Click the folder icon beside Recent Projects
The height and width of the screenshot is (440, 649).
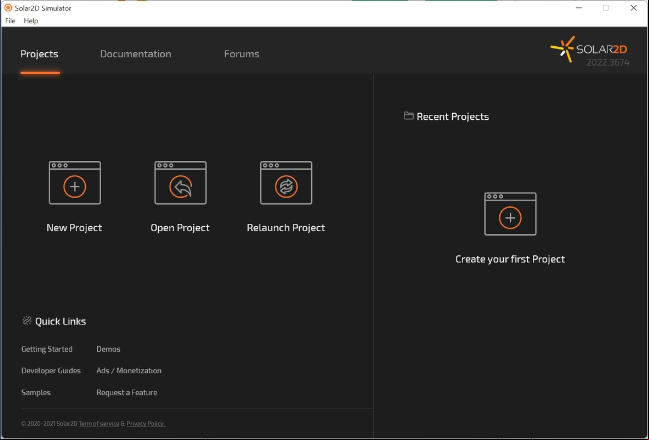409,116
